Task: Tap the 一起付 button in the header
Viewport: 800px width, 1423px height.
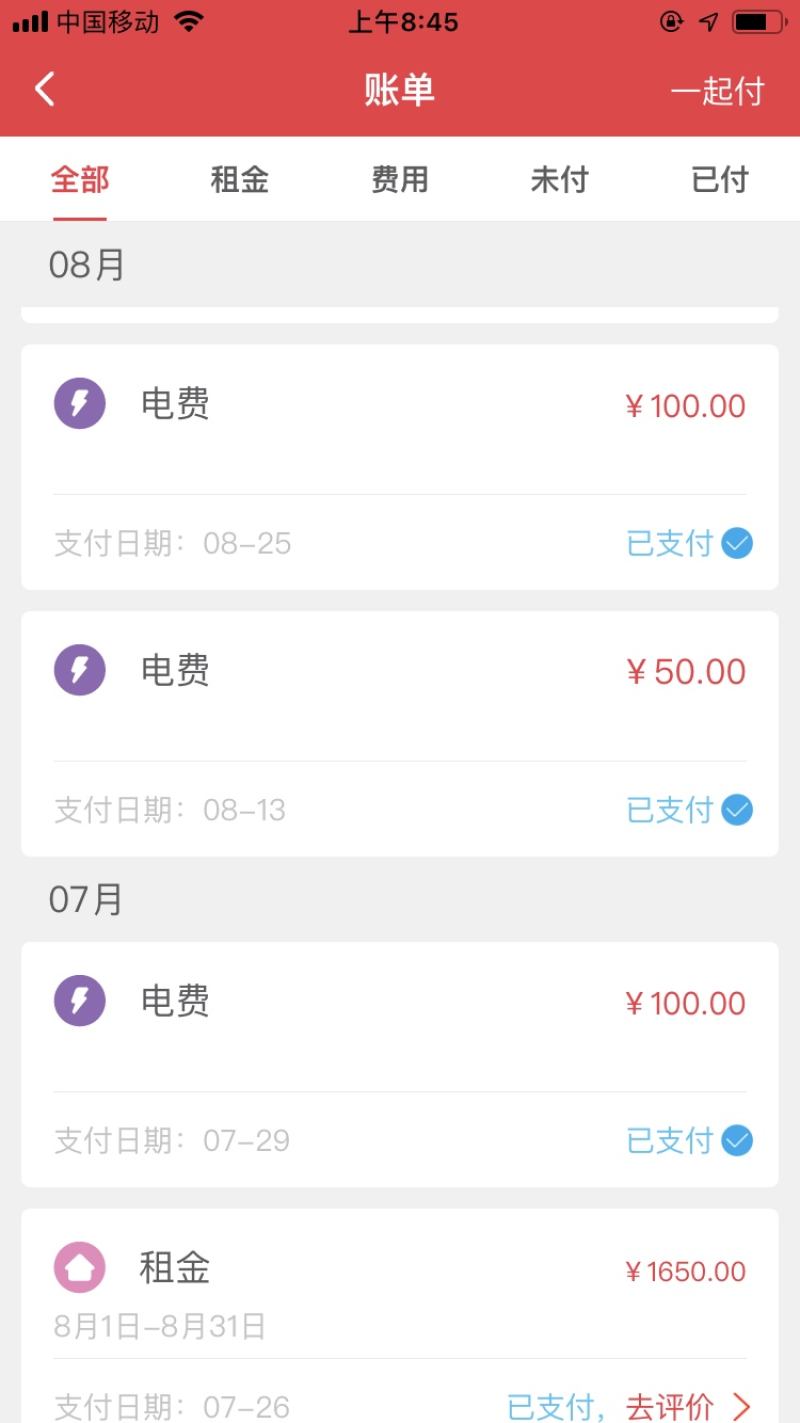Action: click(717, 91)
